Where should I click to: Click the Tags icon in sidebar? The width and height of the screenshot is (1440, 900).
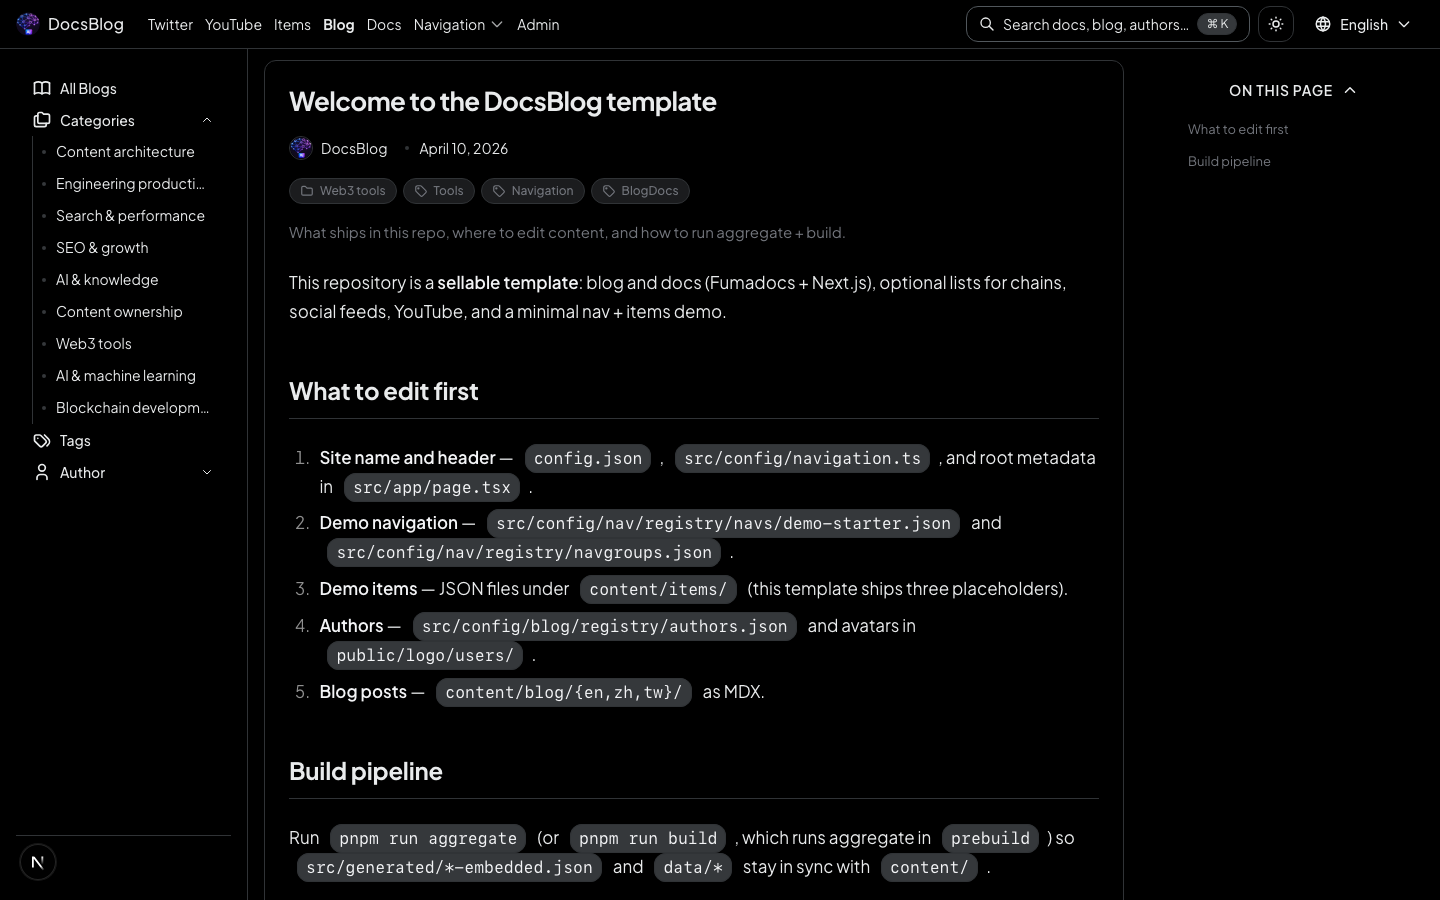42,440
